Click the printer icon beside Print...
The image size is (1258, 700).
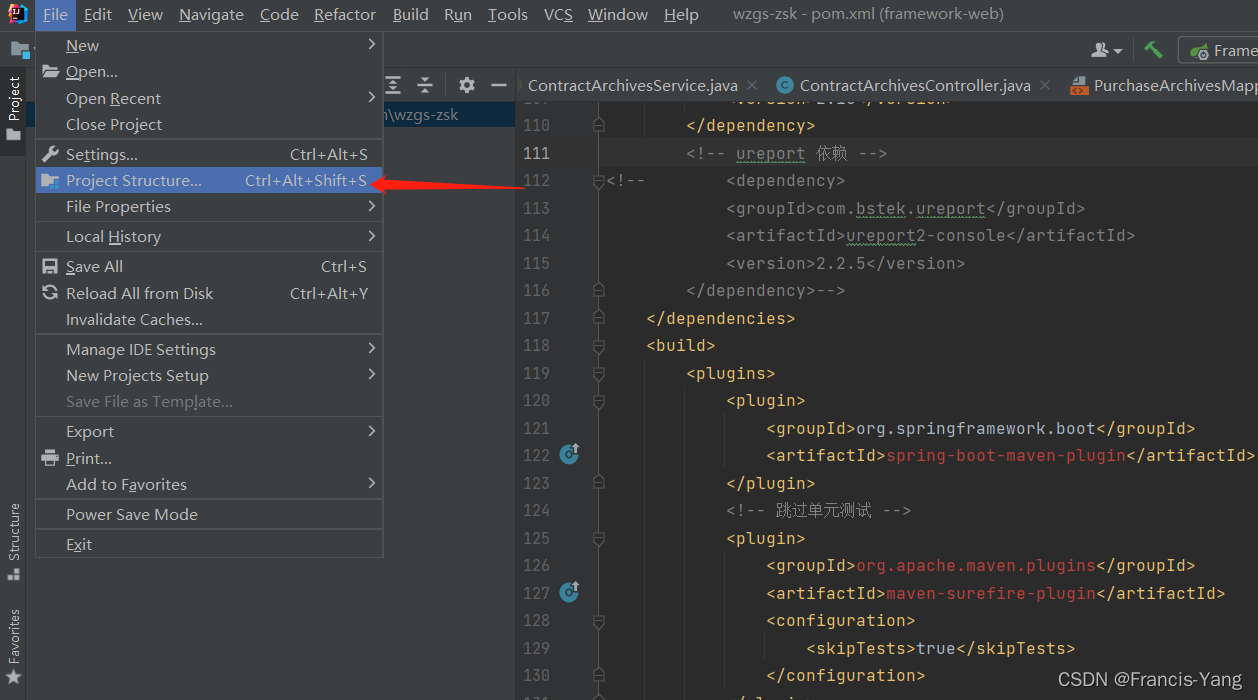click(x=50, y=458)
